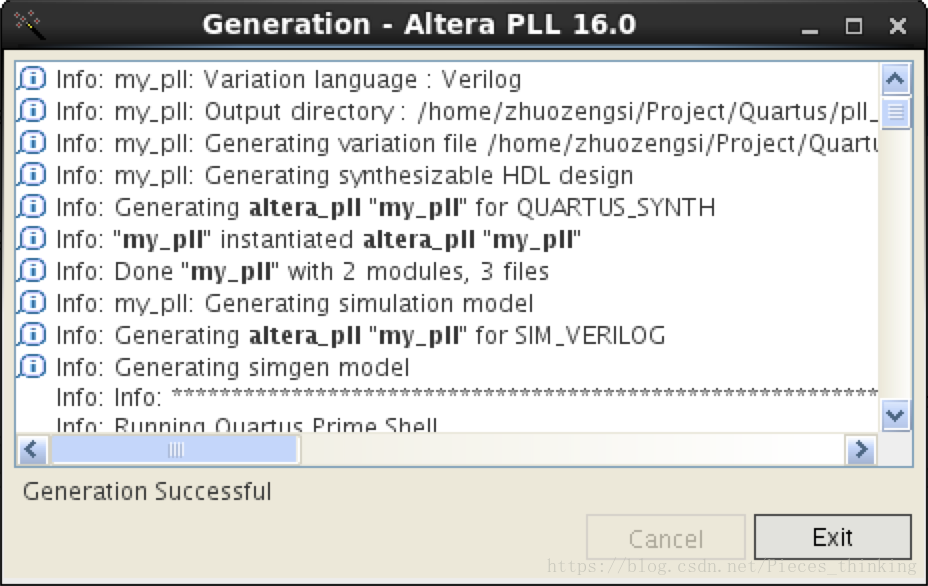
Task: Click info icon beside SIM_VERILOG line
Action: (x=31, y=334)
